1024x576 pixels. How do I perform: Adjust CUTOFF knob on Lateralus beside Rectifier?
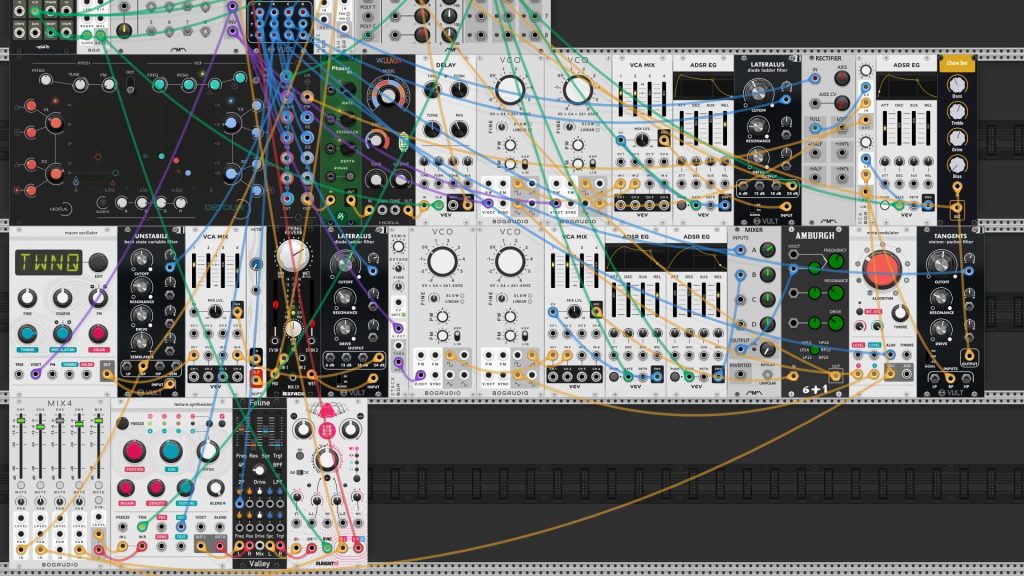click(x=758, y=92)
